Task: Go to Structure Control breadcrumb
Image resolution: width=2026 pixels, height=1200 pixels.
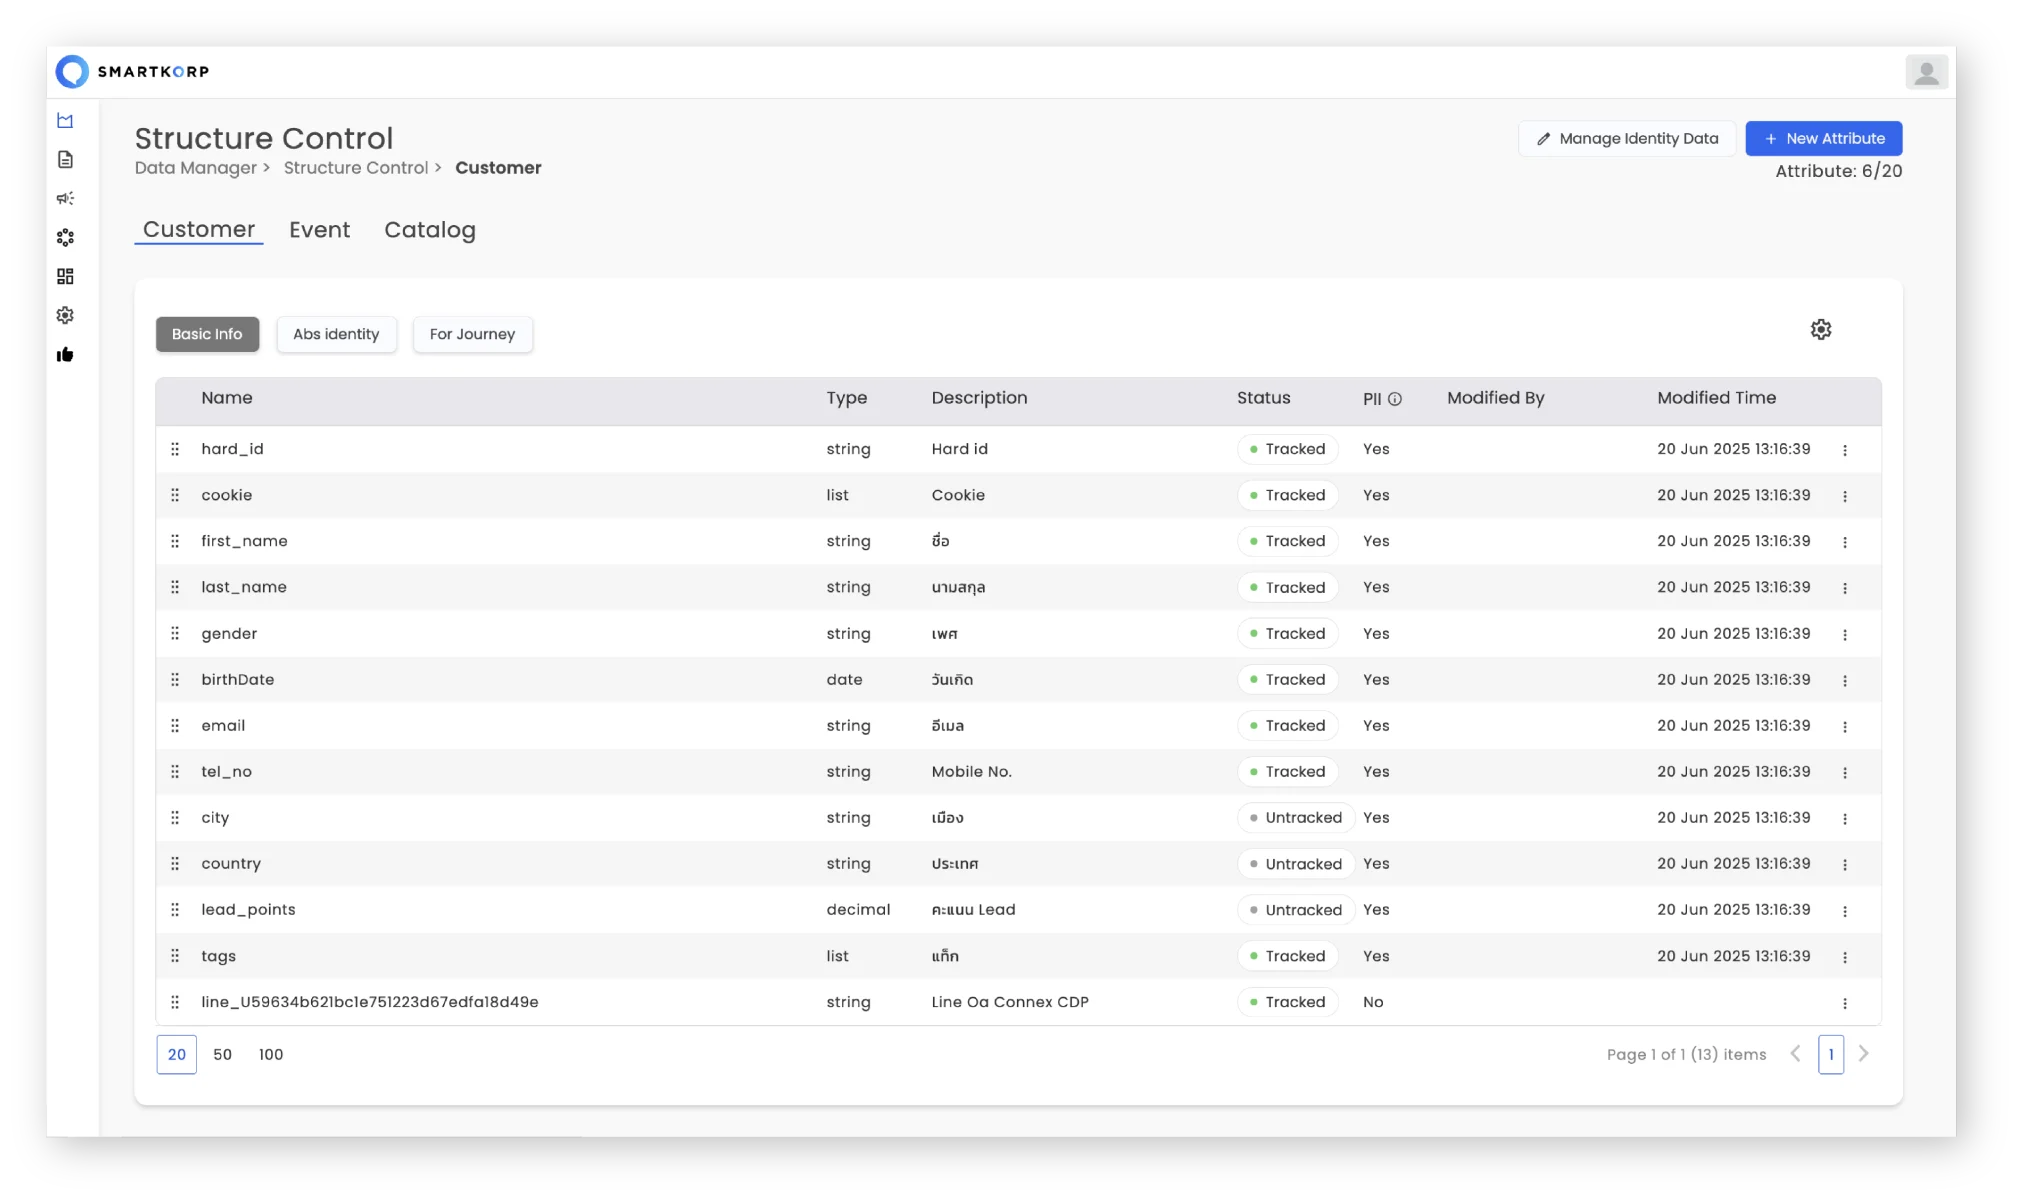Action: [x=356, y=168]
